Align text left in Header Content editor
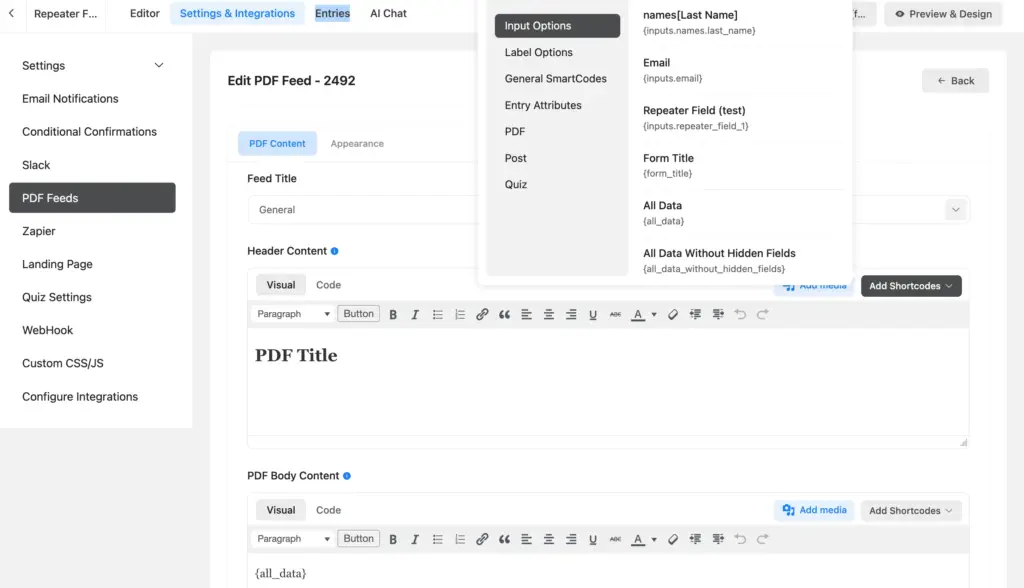Image resolution: width=1024 pixels, height=588 pixels. click(526, 314)
